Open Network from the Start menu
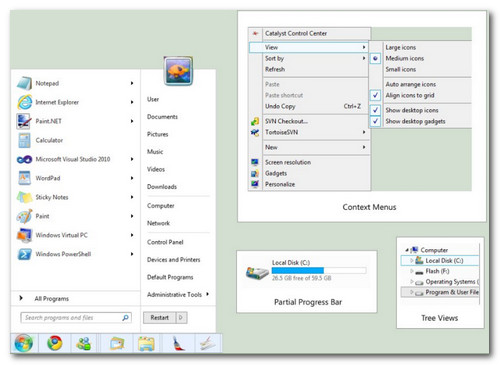Image resolution: width=500 pixels, height=365 pixels. pos(158,223)
